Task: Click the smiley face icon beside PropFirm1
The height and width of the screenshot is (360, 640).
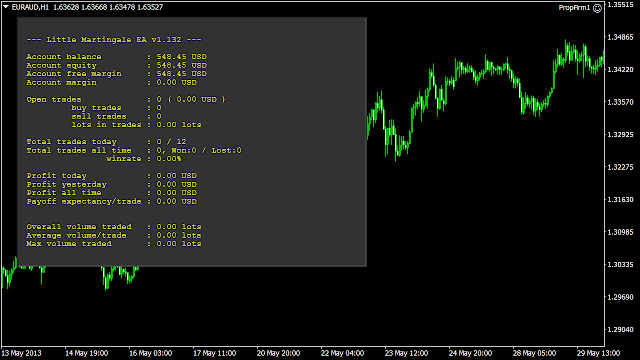Action: (597, 8)
